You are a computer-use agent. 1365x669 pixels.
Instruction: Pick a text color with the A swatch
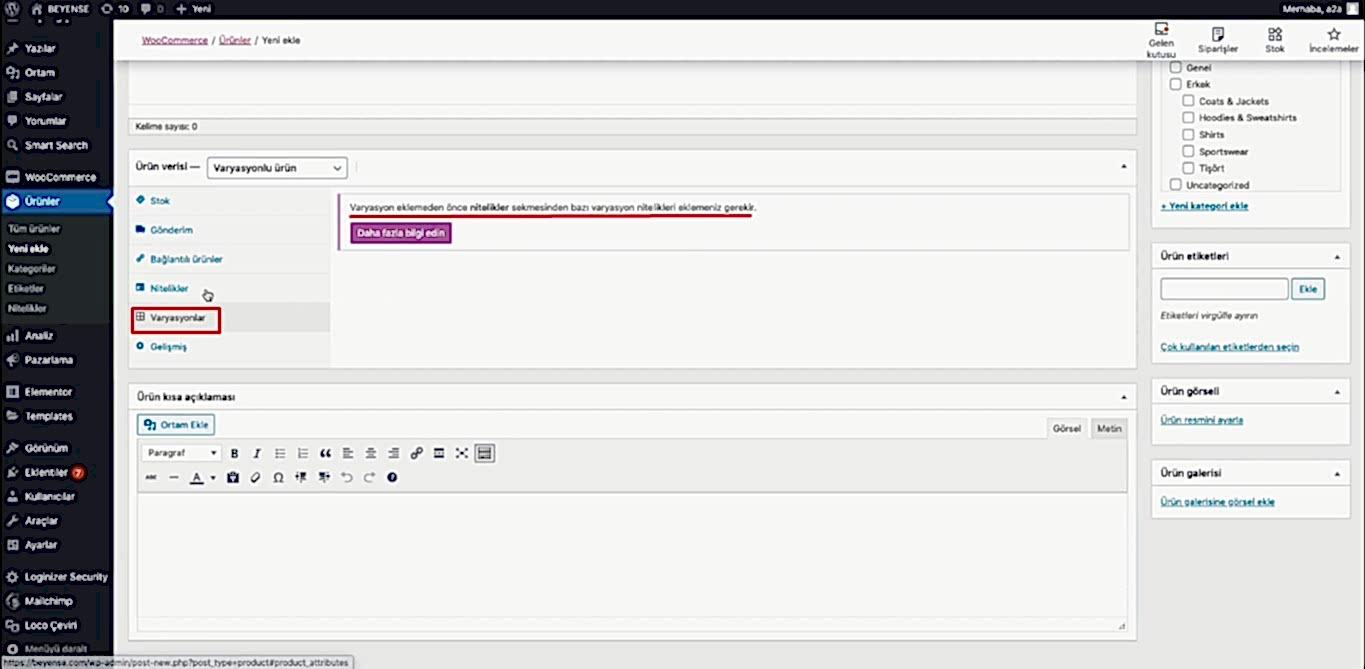[197, 478]
